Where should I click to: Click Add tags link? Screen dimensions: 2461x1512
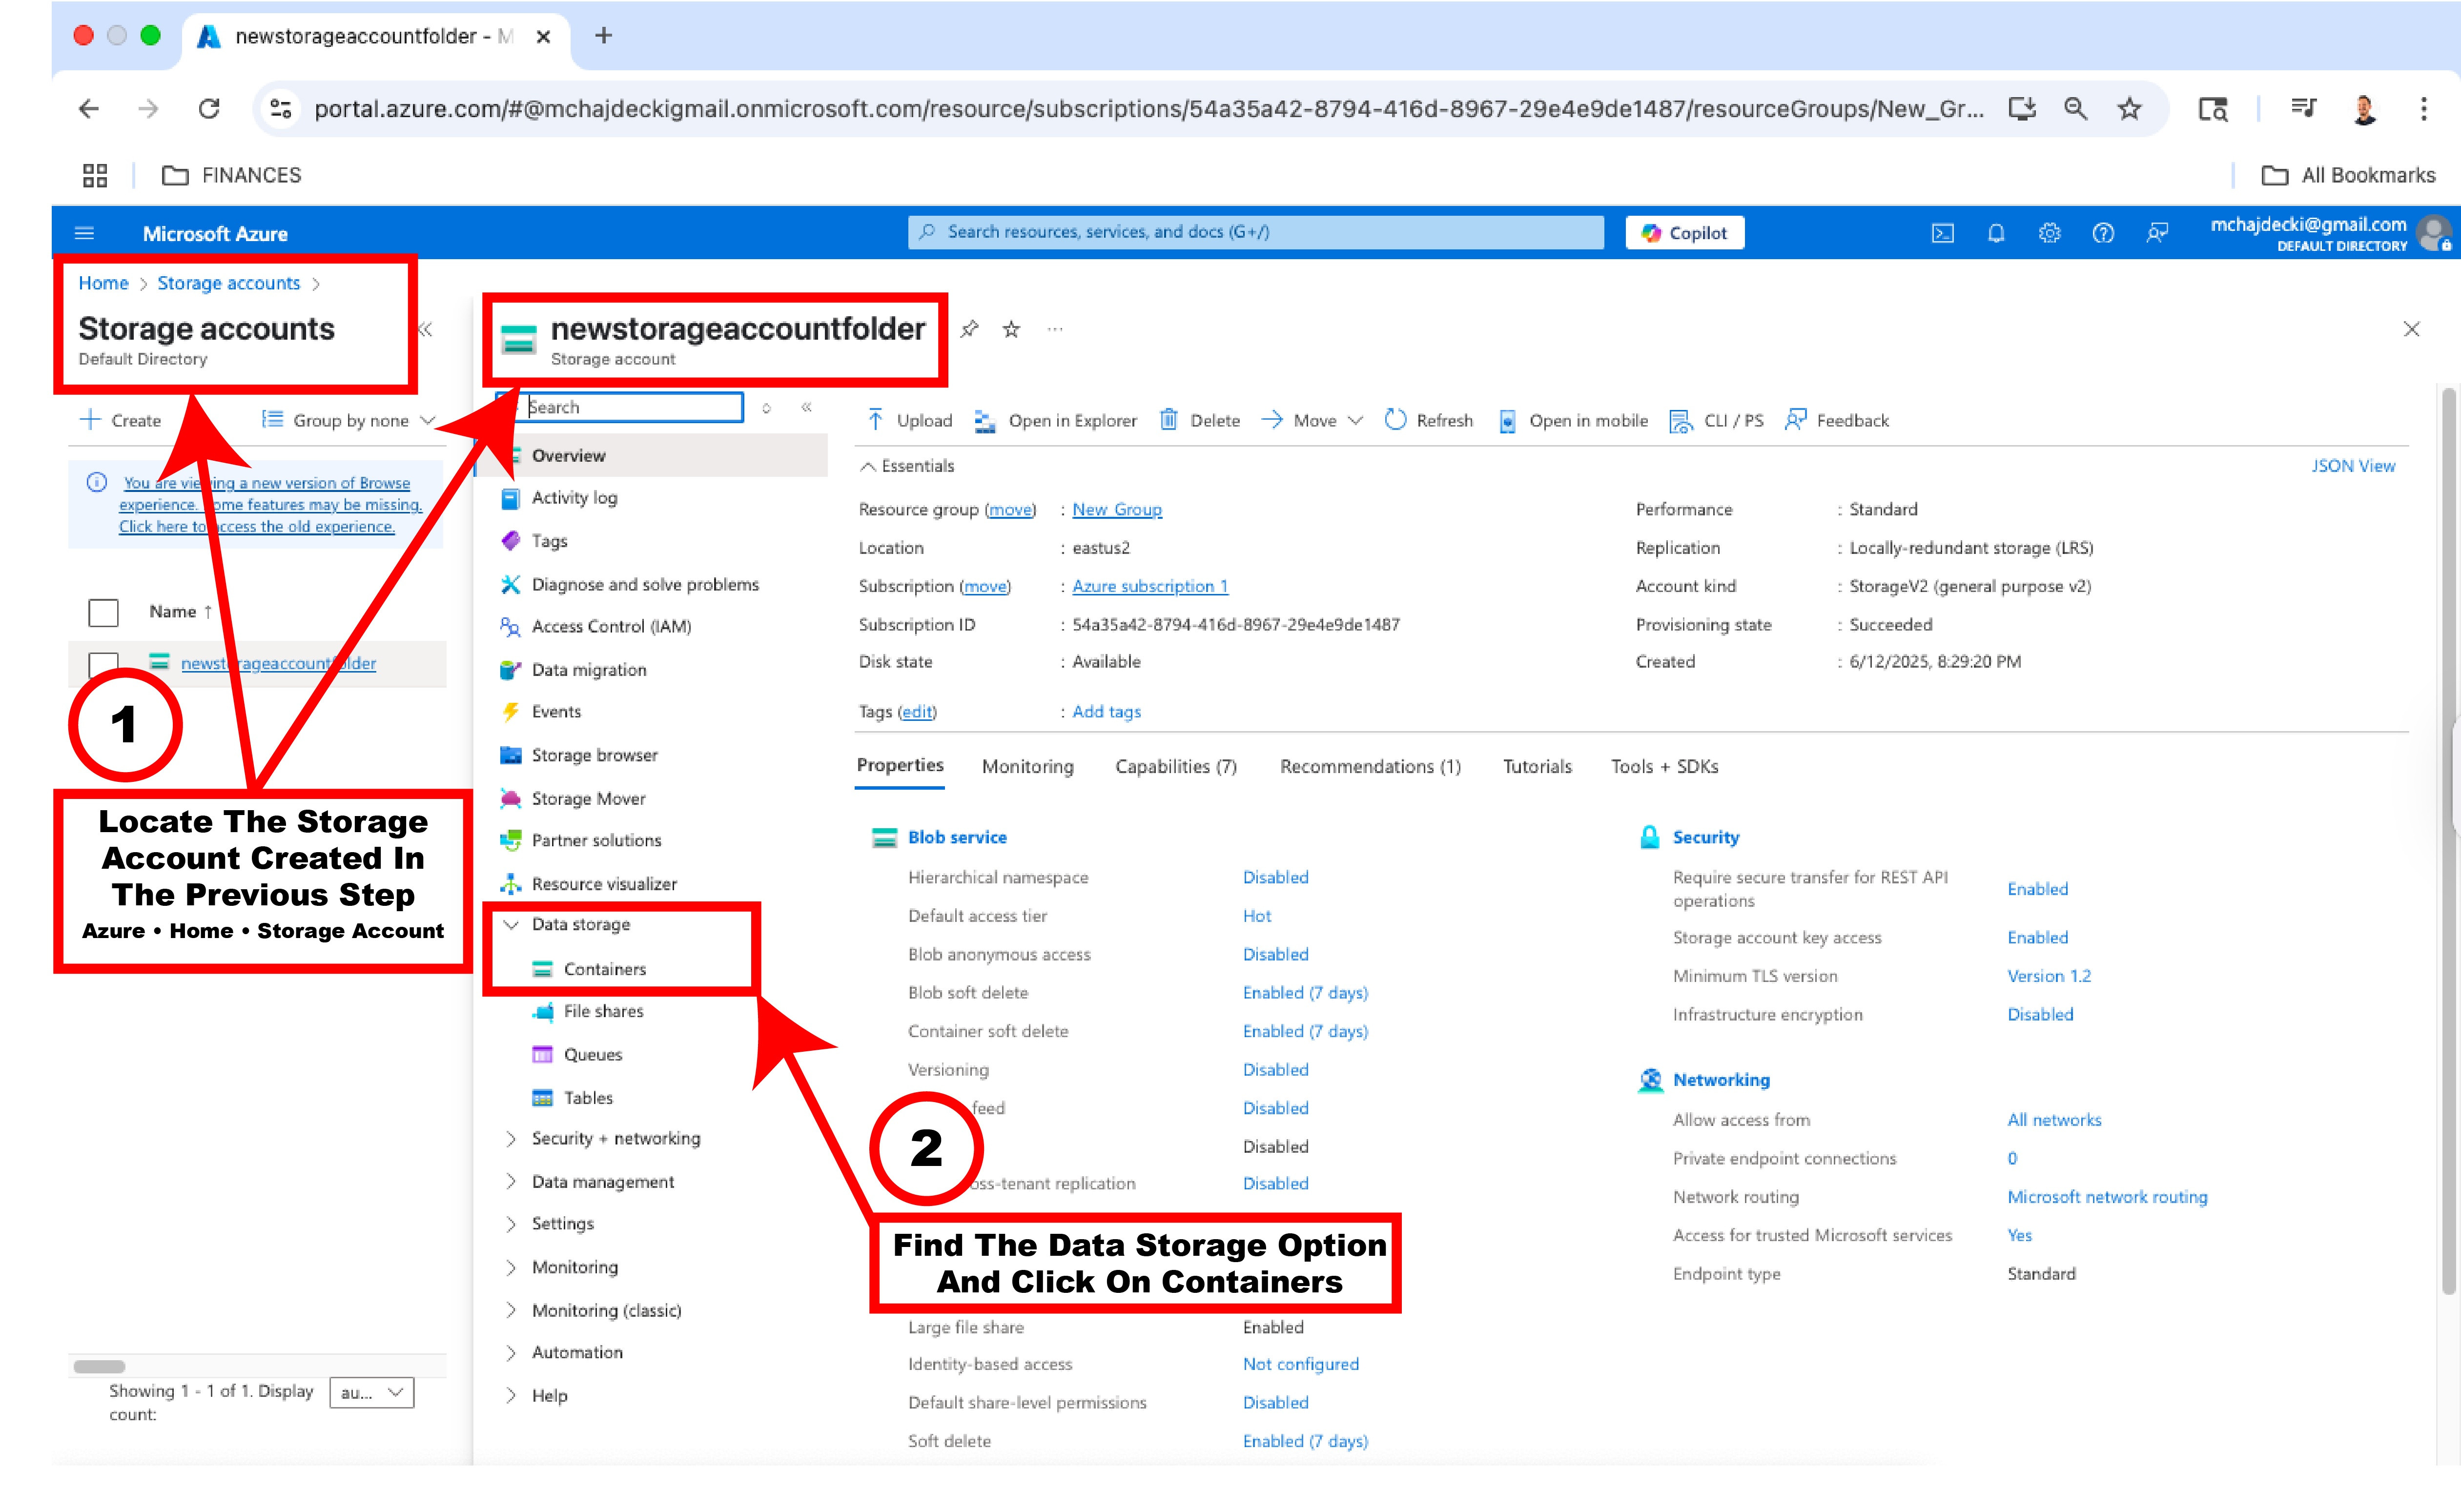[x=1106, y=712]
